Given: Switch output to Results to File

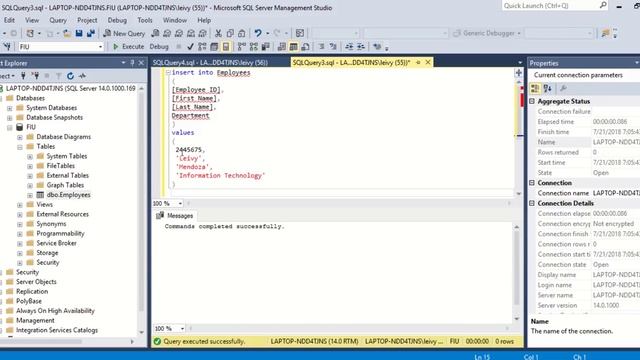Looking at the screenshot, I should pyautogui.click(x=305, y=47).
